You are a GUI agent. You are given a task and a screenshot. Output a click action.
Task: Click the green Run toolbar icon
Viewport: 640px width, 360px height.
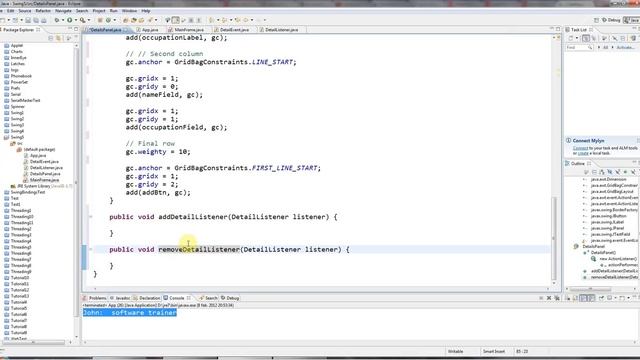pyautogui.click(x=70, y=20)
